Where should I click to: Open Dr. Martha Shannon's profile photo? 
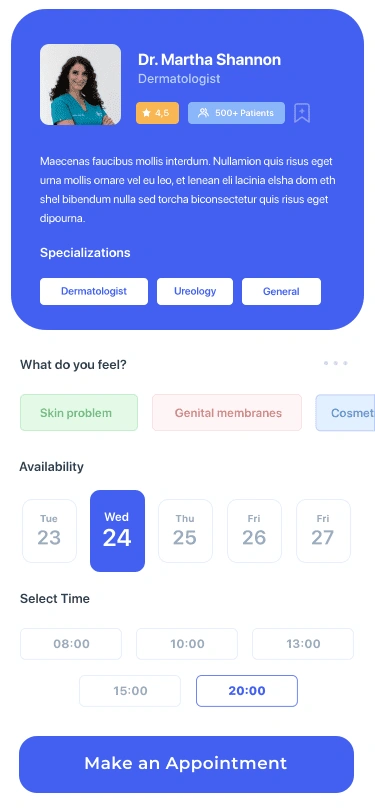(x=80, y=84)
